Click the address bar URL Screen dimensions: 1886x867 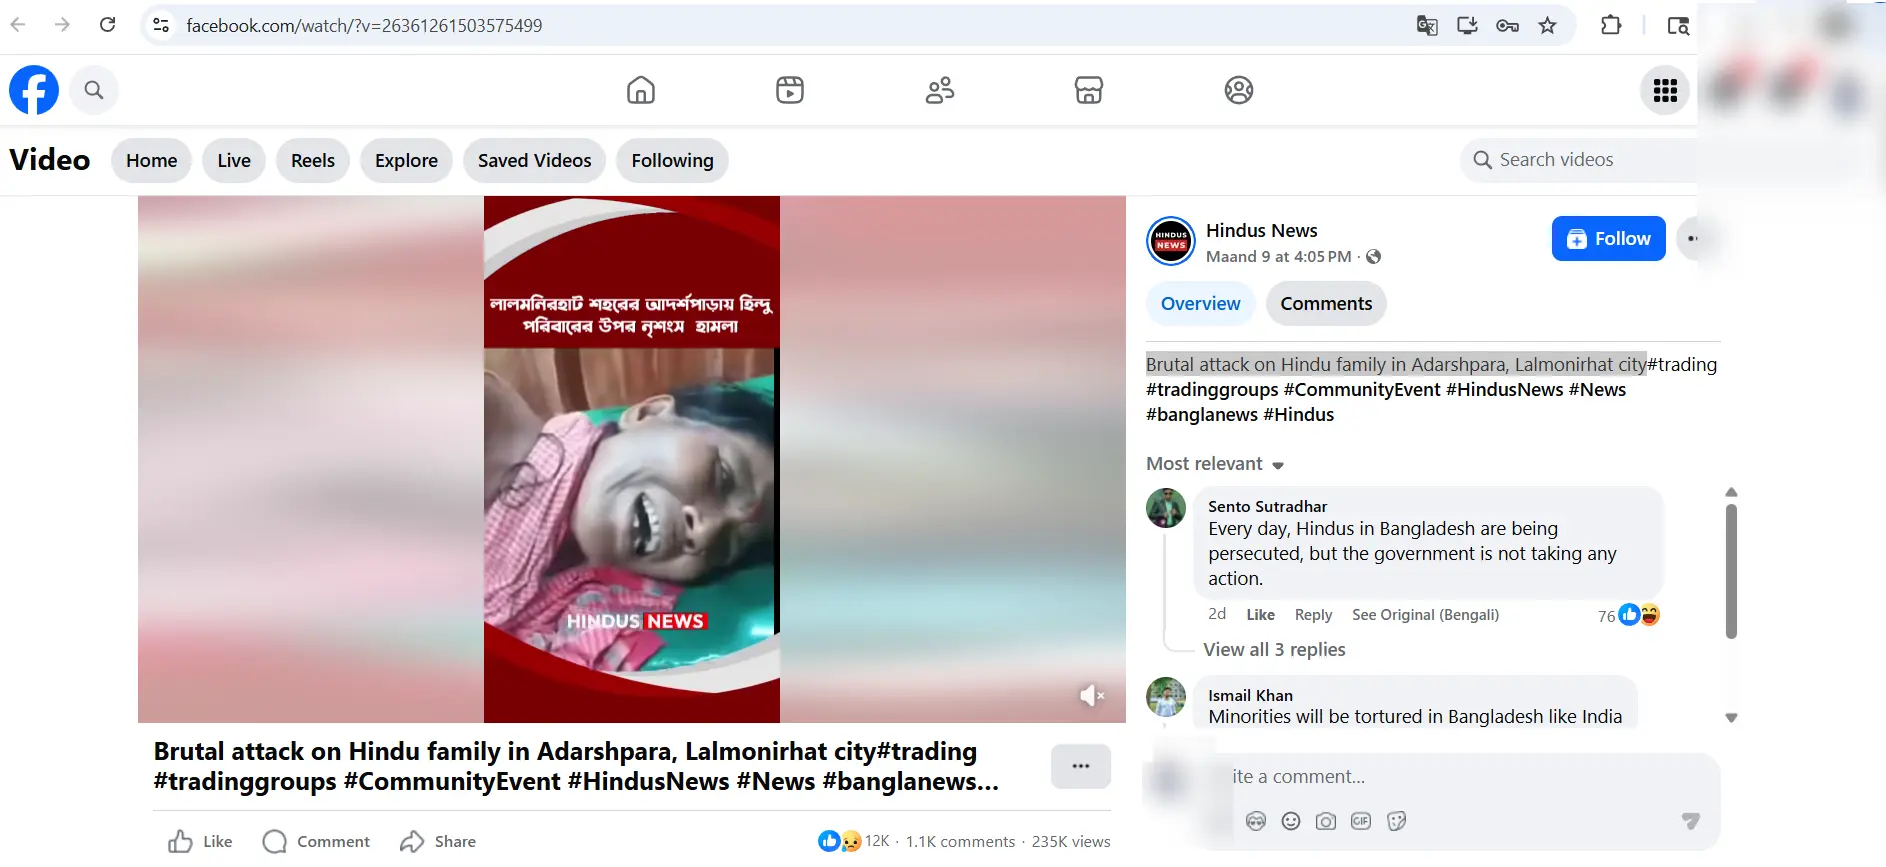364,26
